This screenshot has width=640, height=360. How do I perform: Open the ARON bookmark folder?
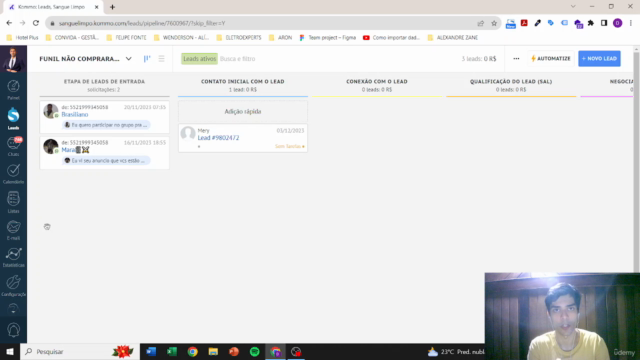tap(280, 38)
